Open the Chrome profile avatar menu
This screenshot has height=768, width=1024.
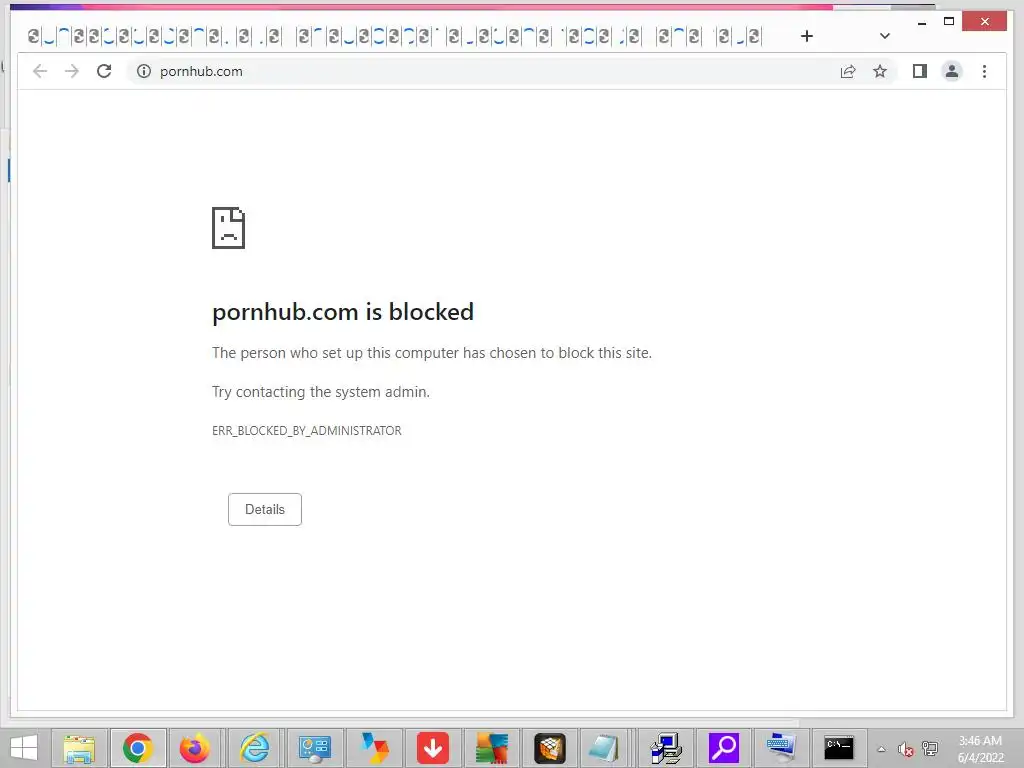pos(952,71)
